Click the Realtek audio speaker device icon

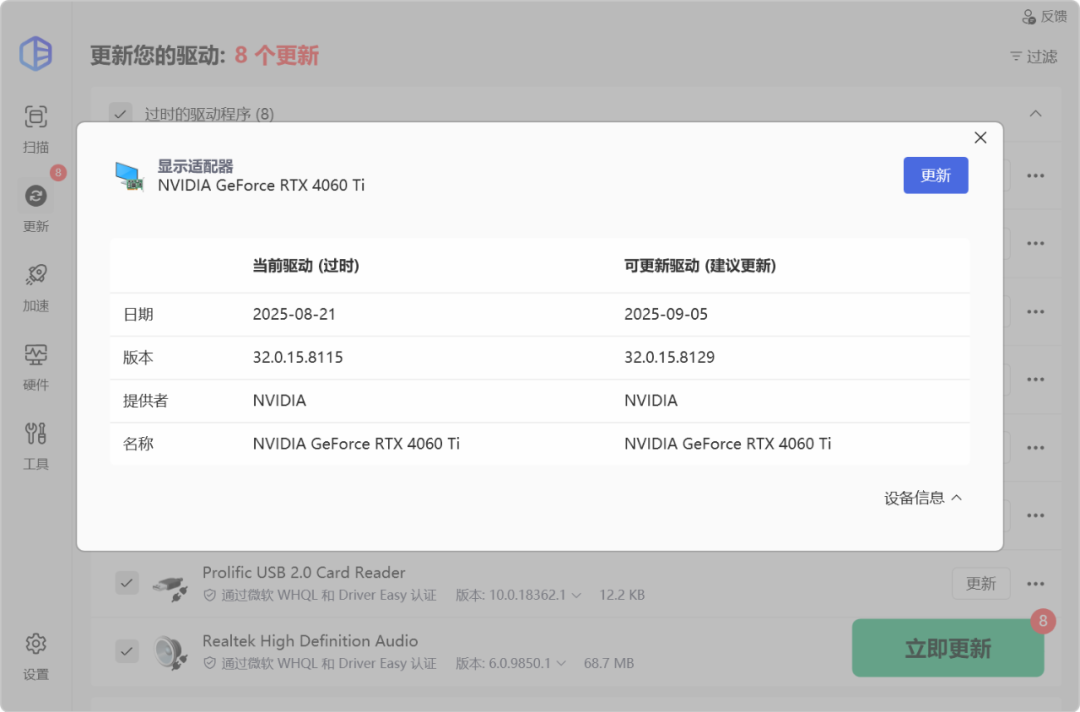pyautogui.click(x=170, y=652)
